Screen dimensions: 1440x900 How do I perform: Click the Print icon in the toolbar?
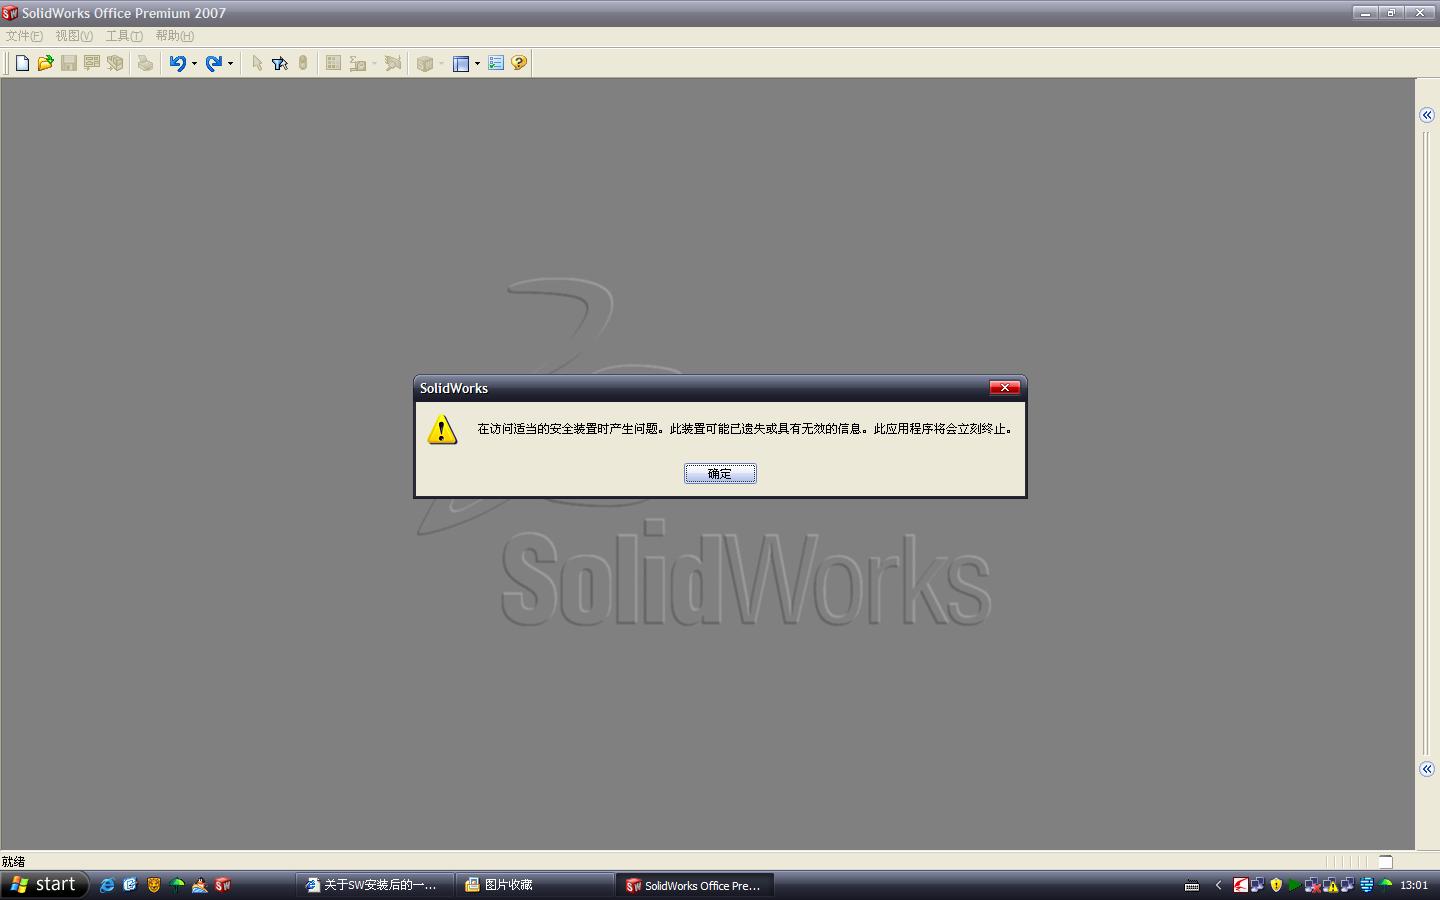click(x=146, y=63)
